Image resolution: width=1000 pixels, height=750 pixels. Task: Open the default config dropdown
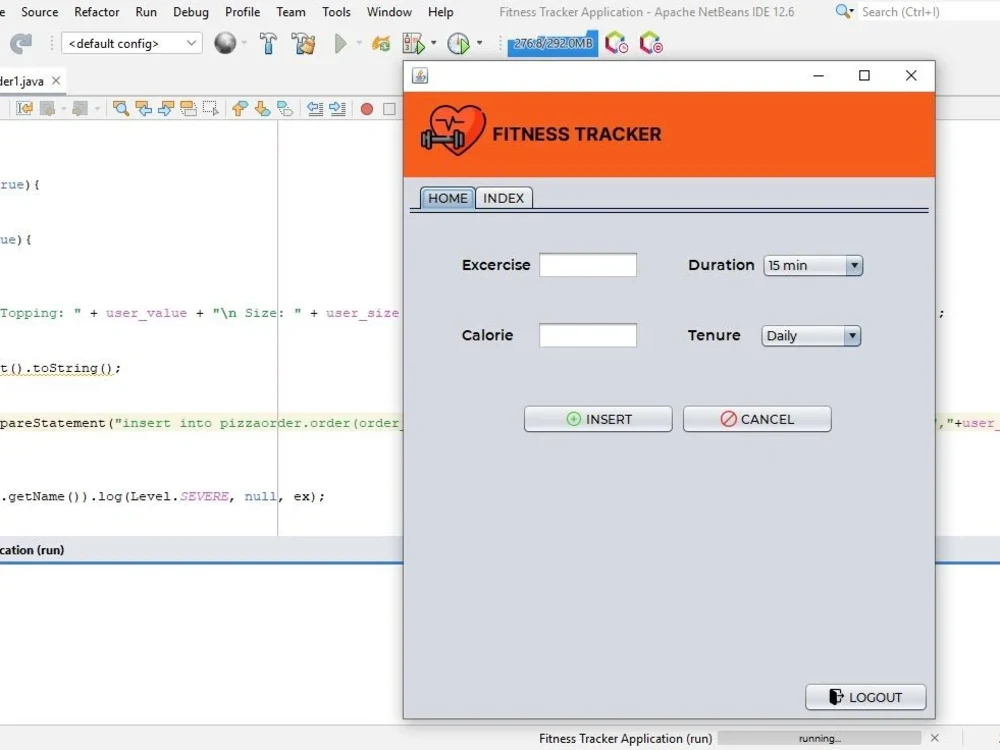click(x=132, y=43)
